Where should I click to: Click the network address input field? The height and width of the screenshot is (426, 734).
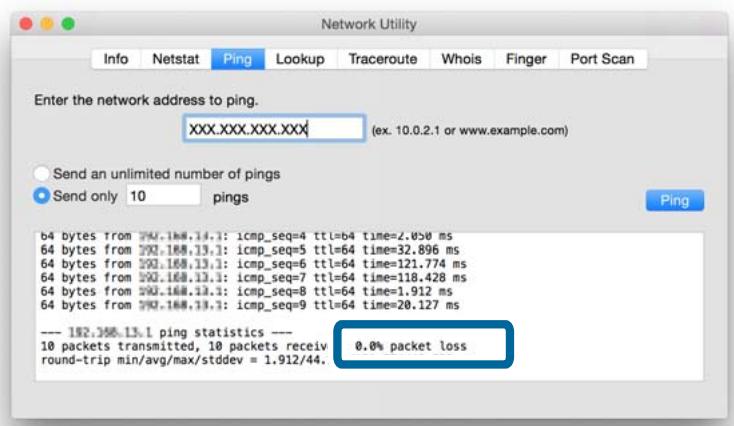[x=274, y=128]
